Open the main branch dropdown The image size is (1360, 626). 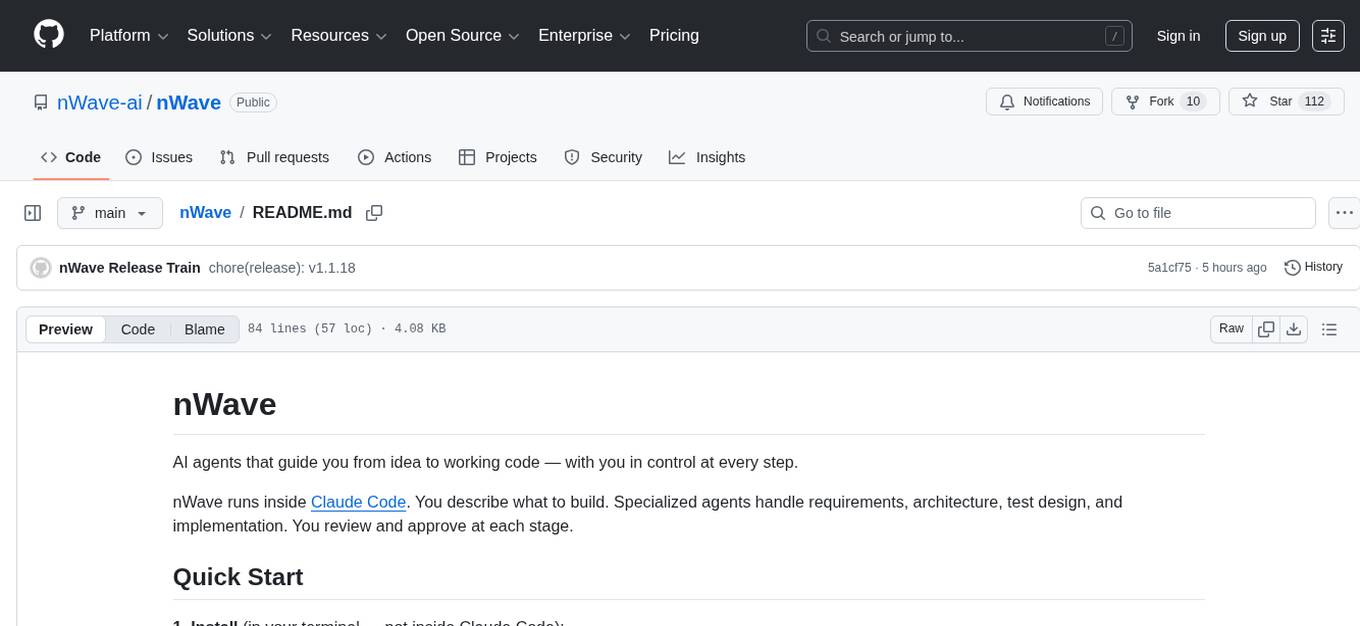(109, 213)
